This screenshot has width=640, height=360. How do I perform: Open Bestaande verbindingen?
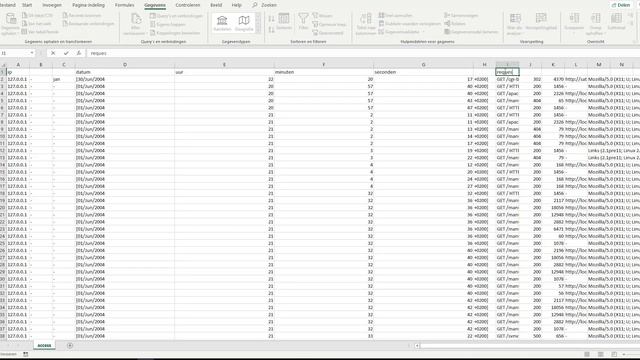pyautogui.click(x=89, y=24)
